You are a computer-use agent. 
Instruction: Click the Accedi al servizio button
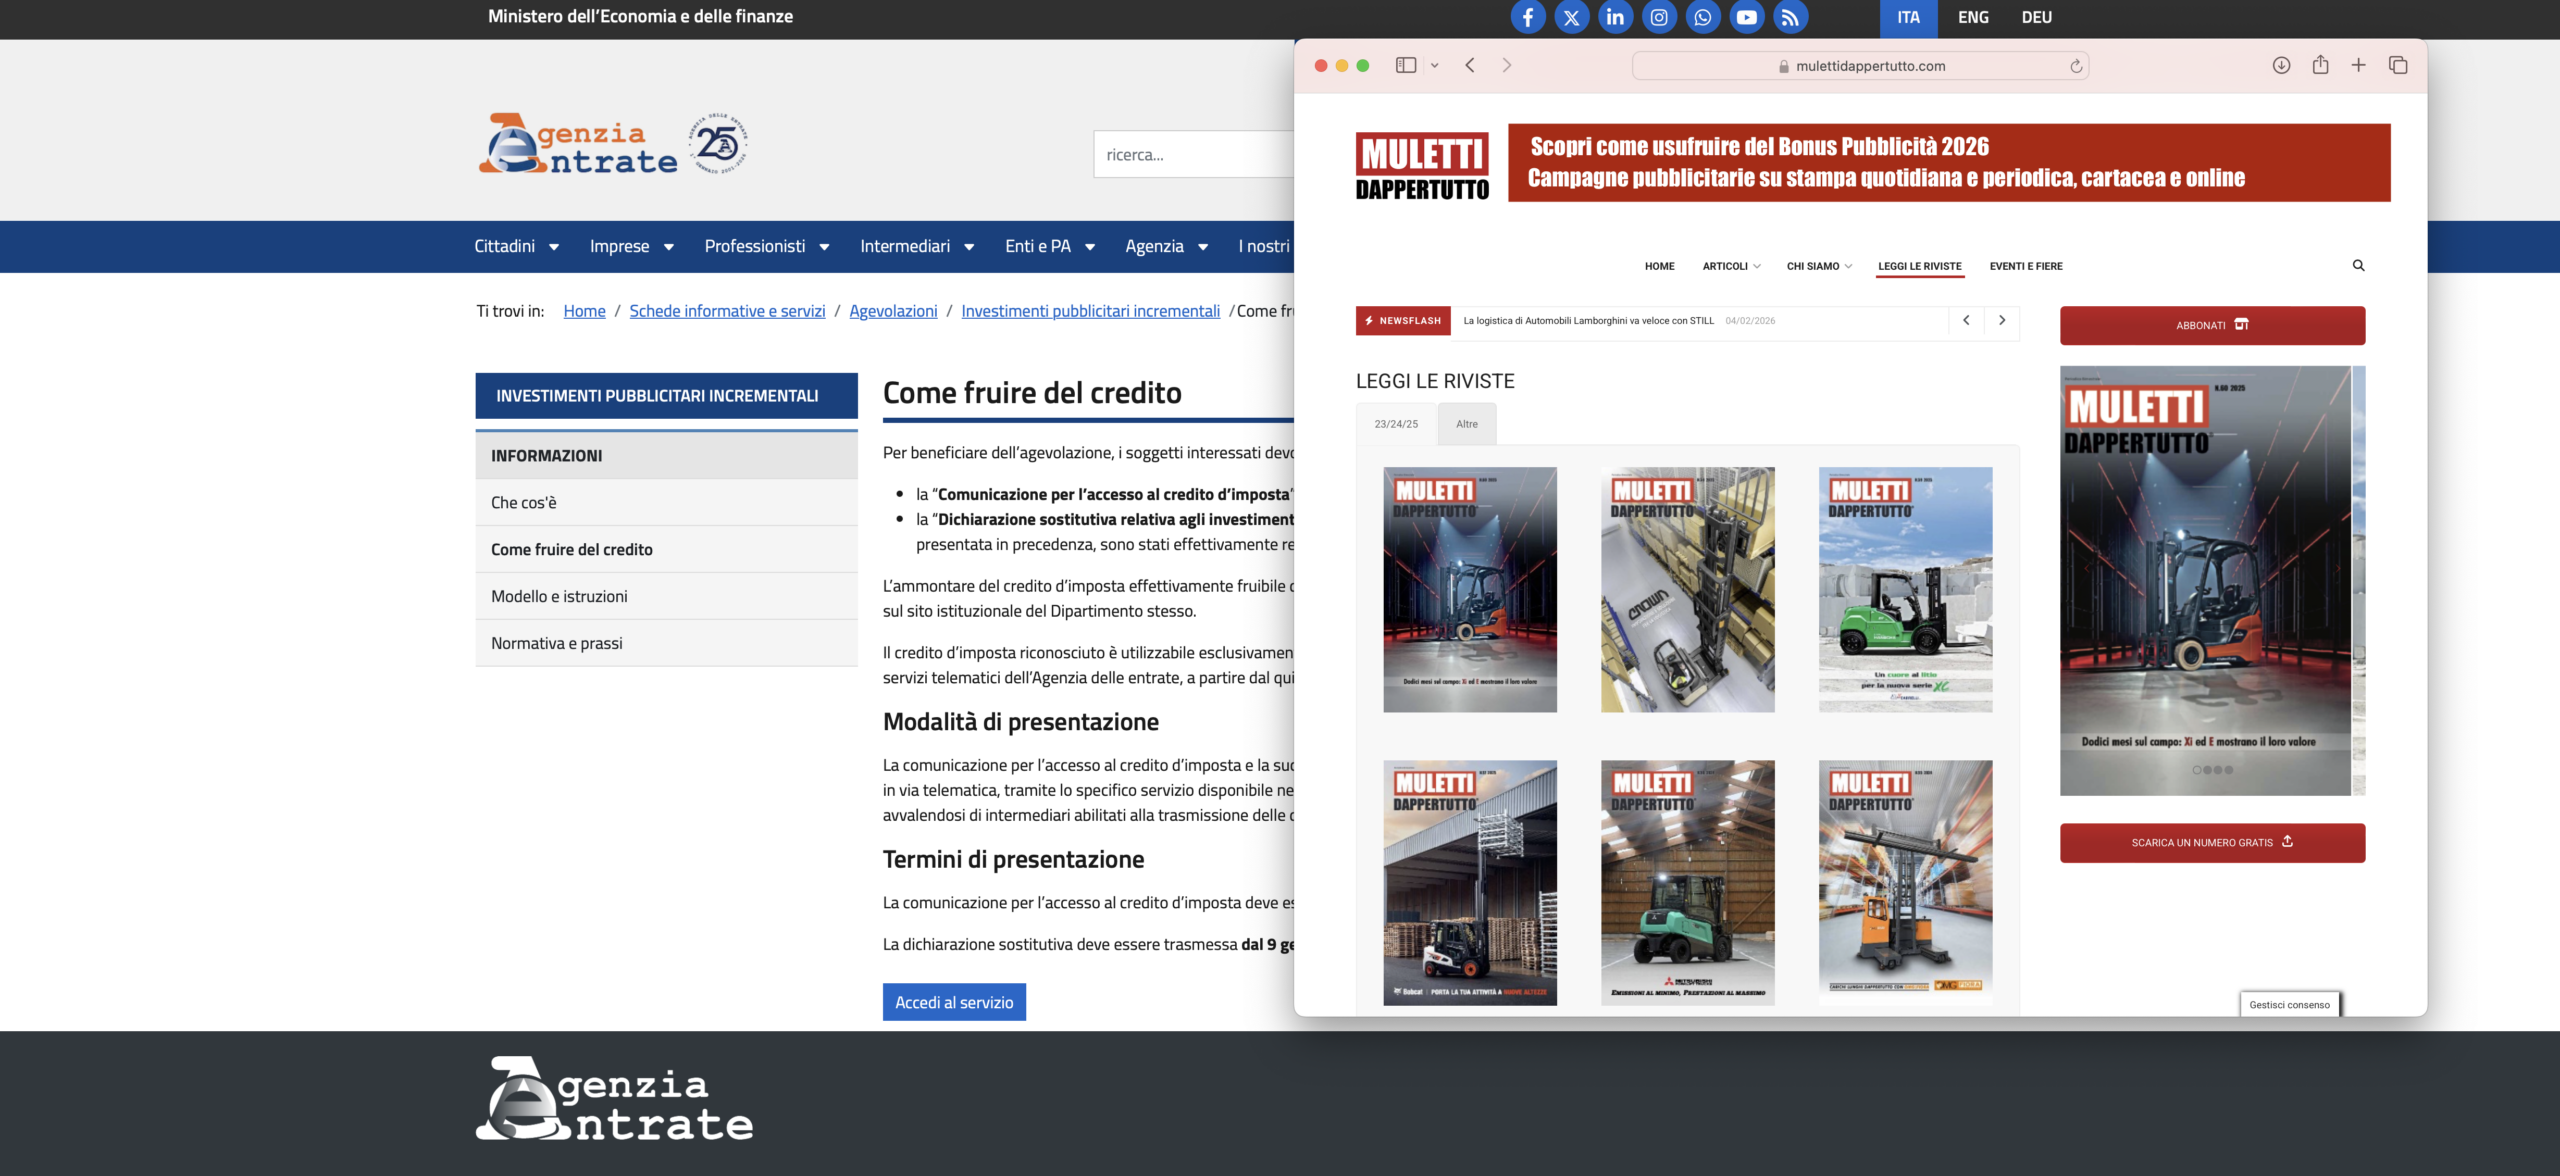click(x=953, y=1002)
